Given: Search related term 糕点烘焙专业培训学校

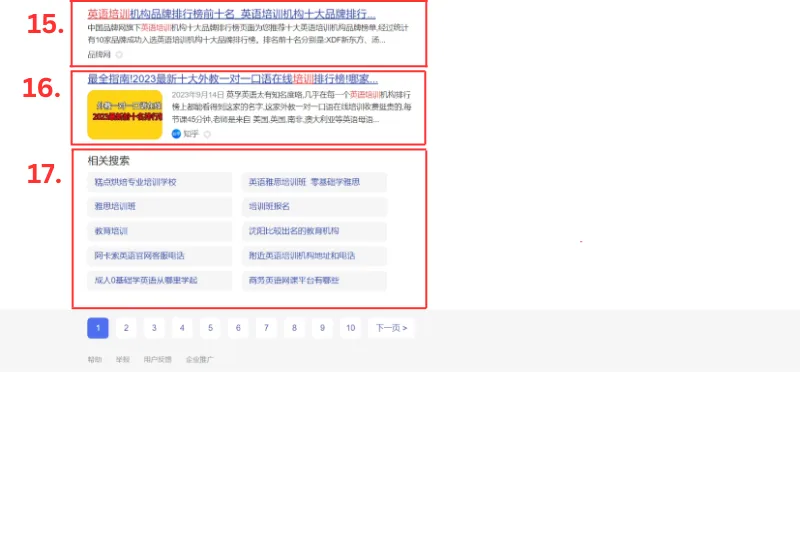Looking at the screenshot, I should point(160,182).
